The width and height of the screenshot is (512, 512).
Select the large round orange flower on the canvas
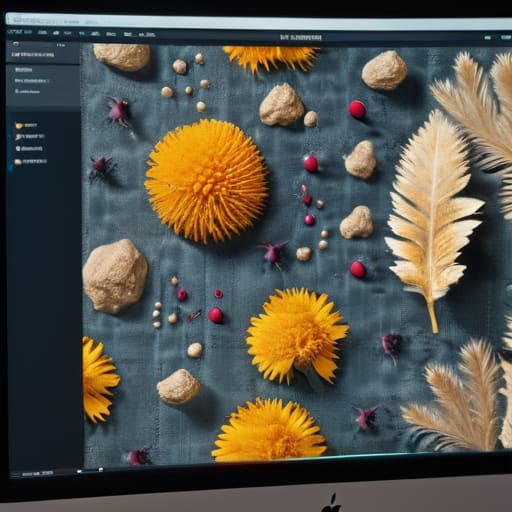coord(207,181)
